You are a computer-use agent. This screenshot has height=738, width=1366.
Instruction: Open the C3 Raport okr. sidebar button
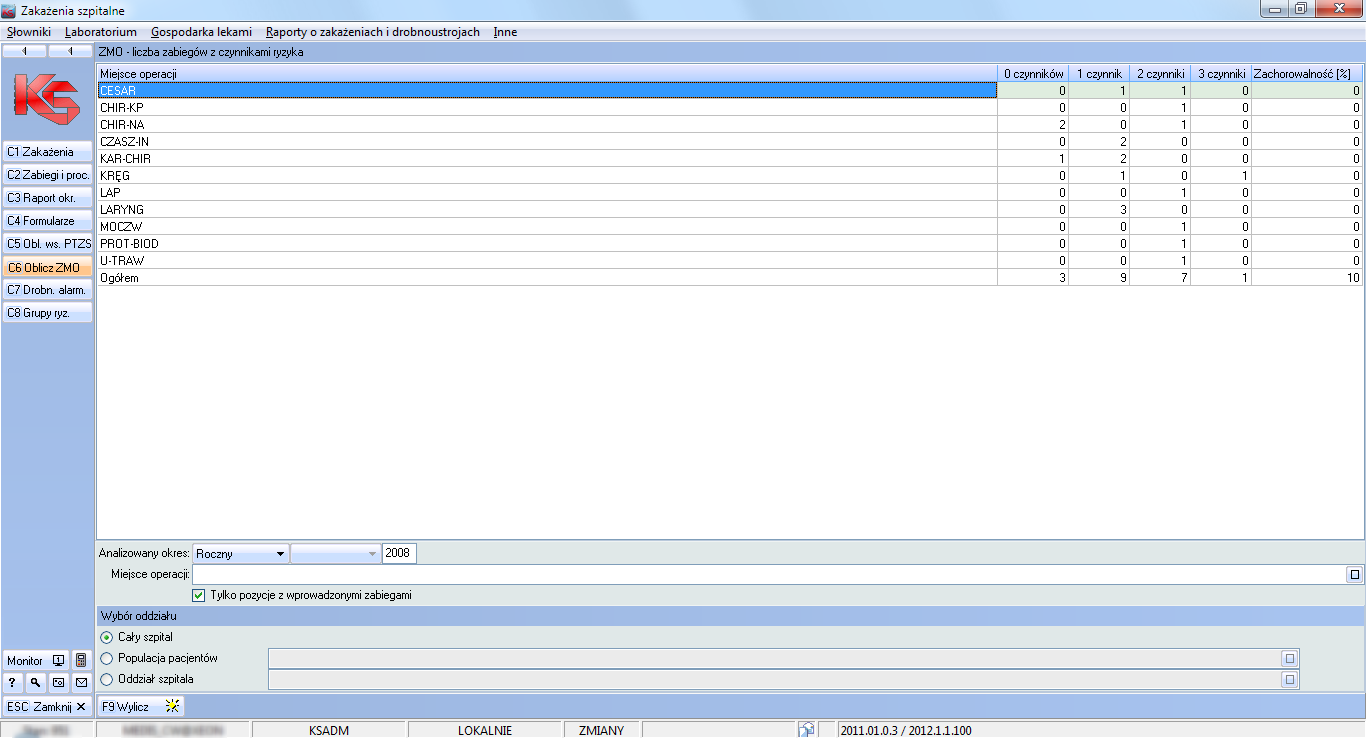47,198
